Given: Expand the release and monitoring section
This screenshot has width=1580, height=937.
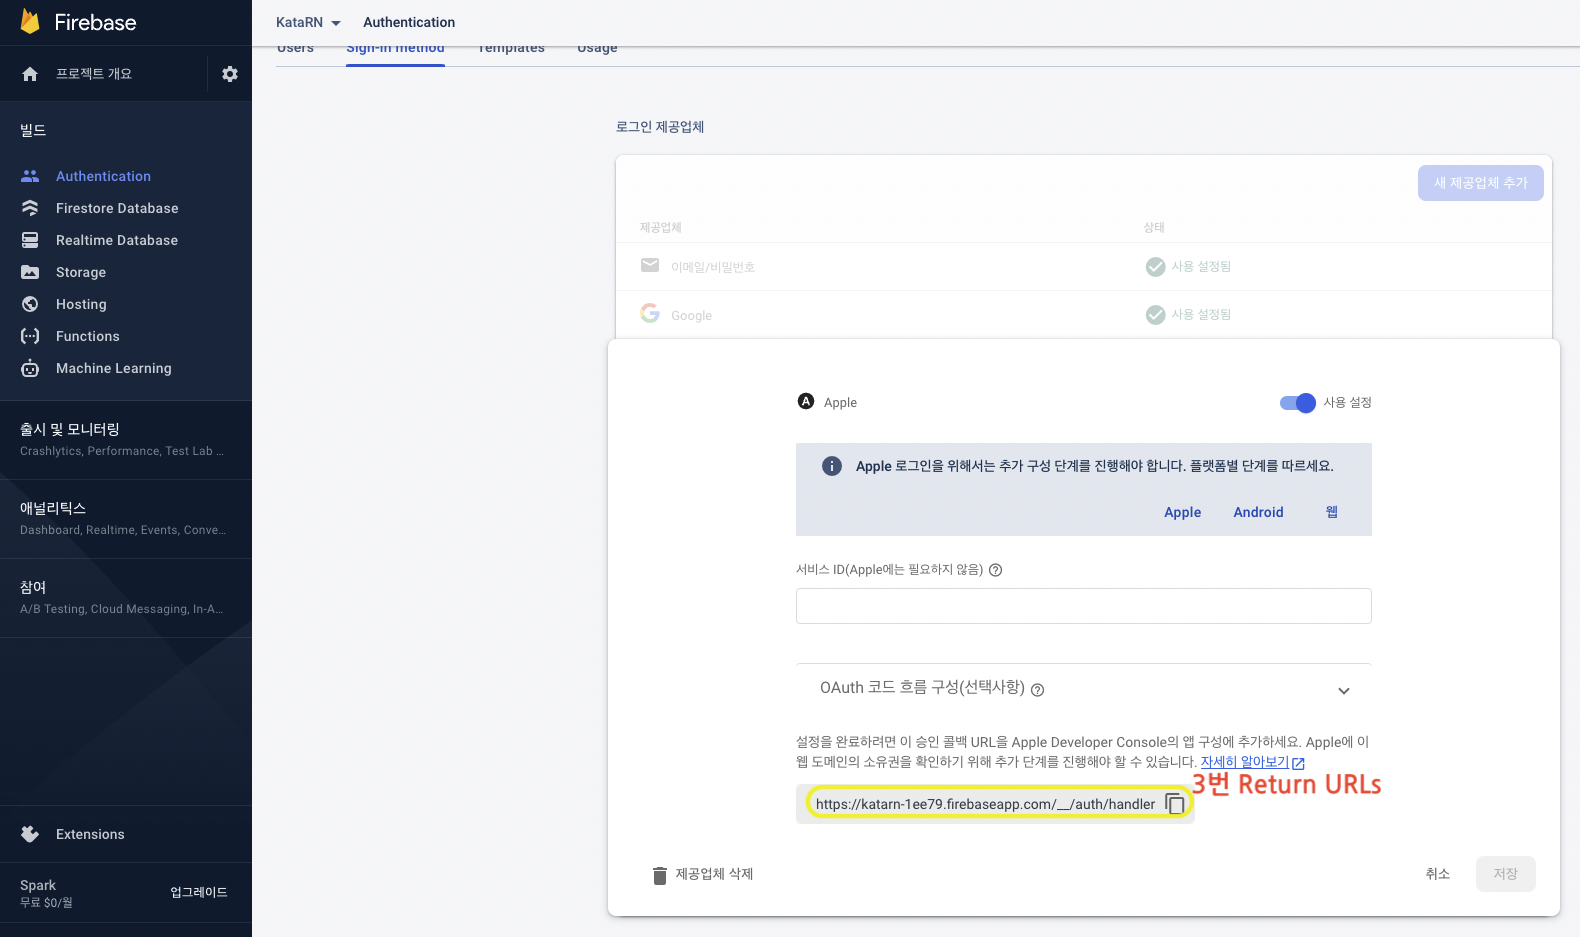Looking at the screenshot, I should point(125,440).
